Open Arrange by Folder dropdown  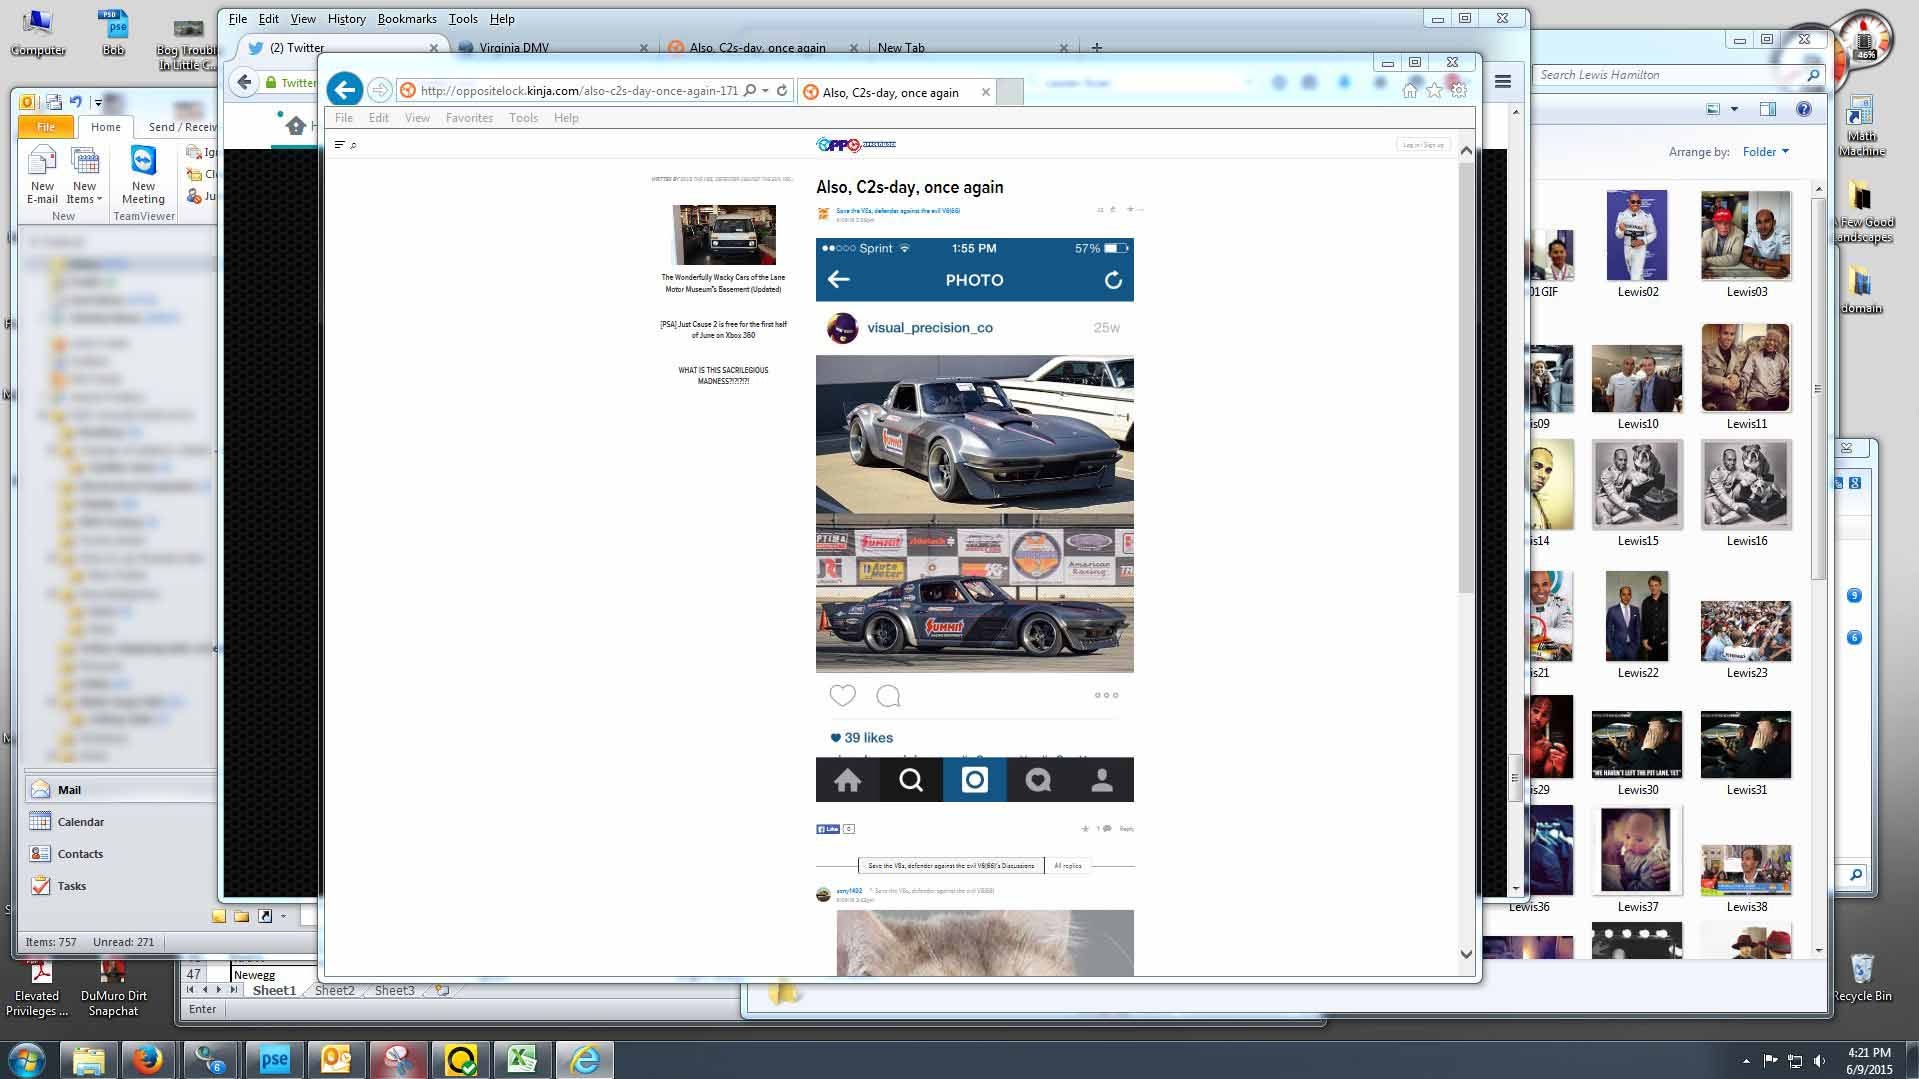coord(1765,152)
